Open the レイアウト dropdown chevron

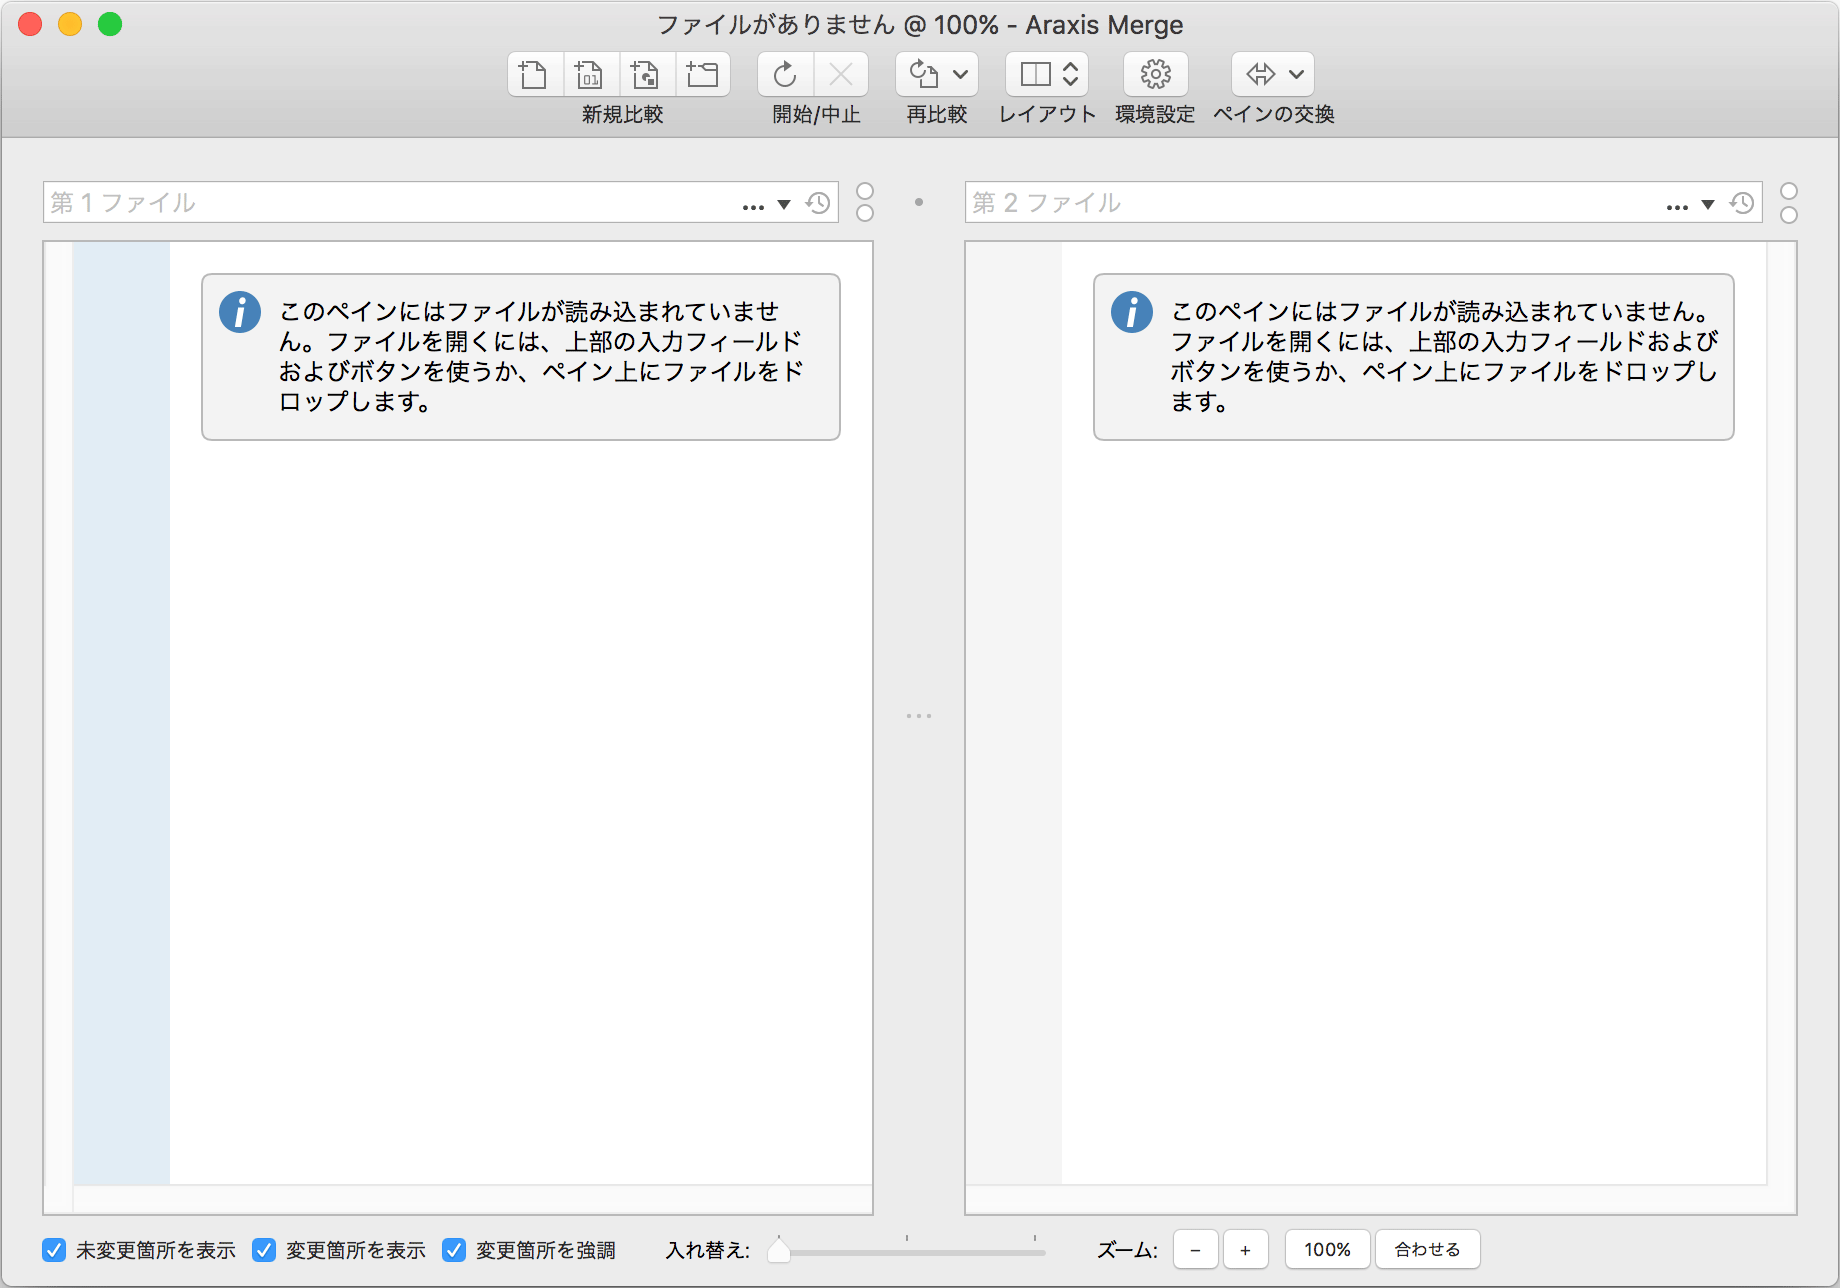point(1068,74)
